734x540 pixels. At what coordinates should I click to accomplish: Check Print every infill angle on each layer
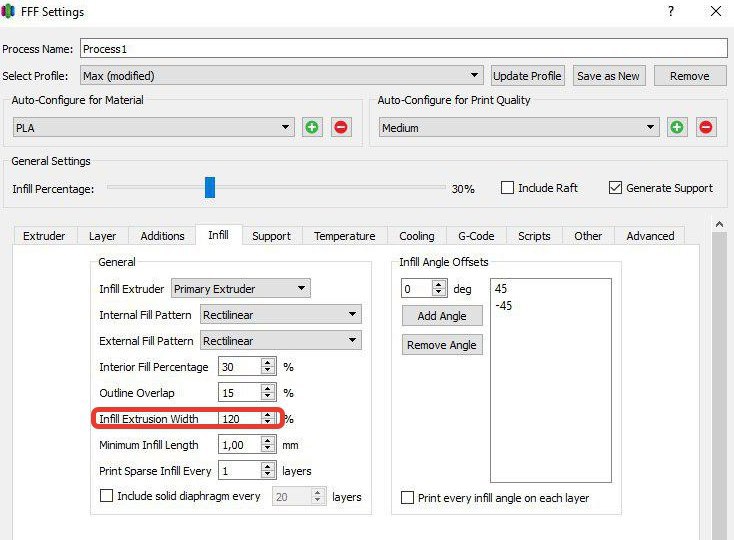(x=407, y=497)
